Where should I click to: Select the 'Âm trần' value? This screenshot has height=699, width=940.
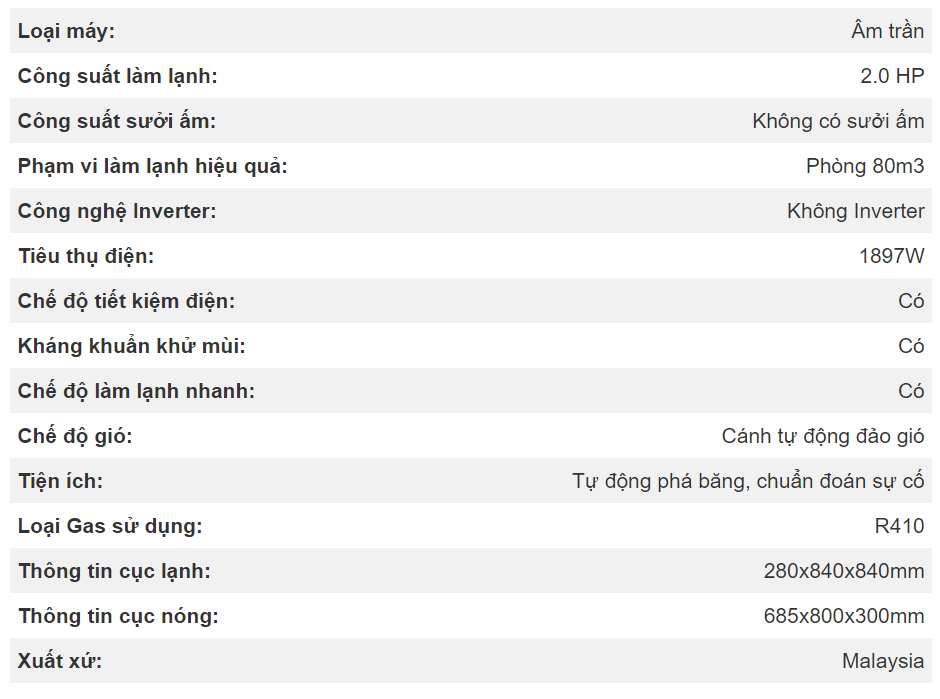point(887,31)
